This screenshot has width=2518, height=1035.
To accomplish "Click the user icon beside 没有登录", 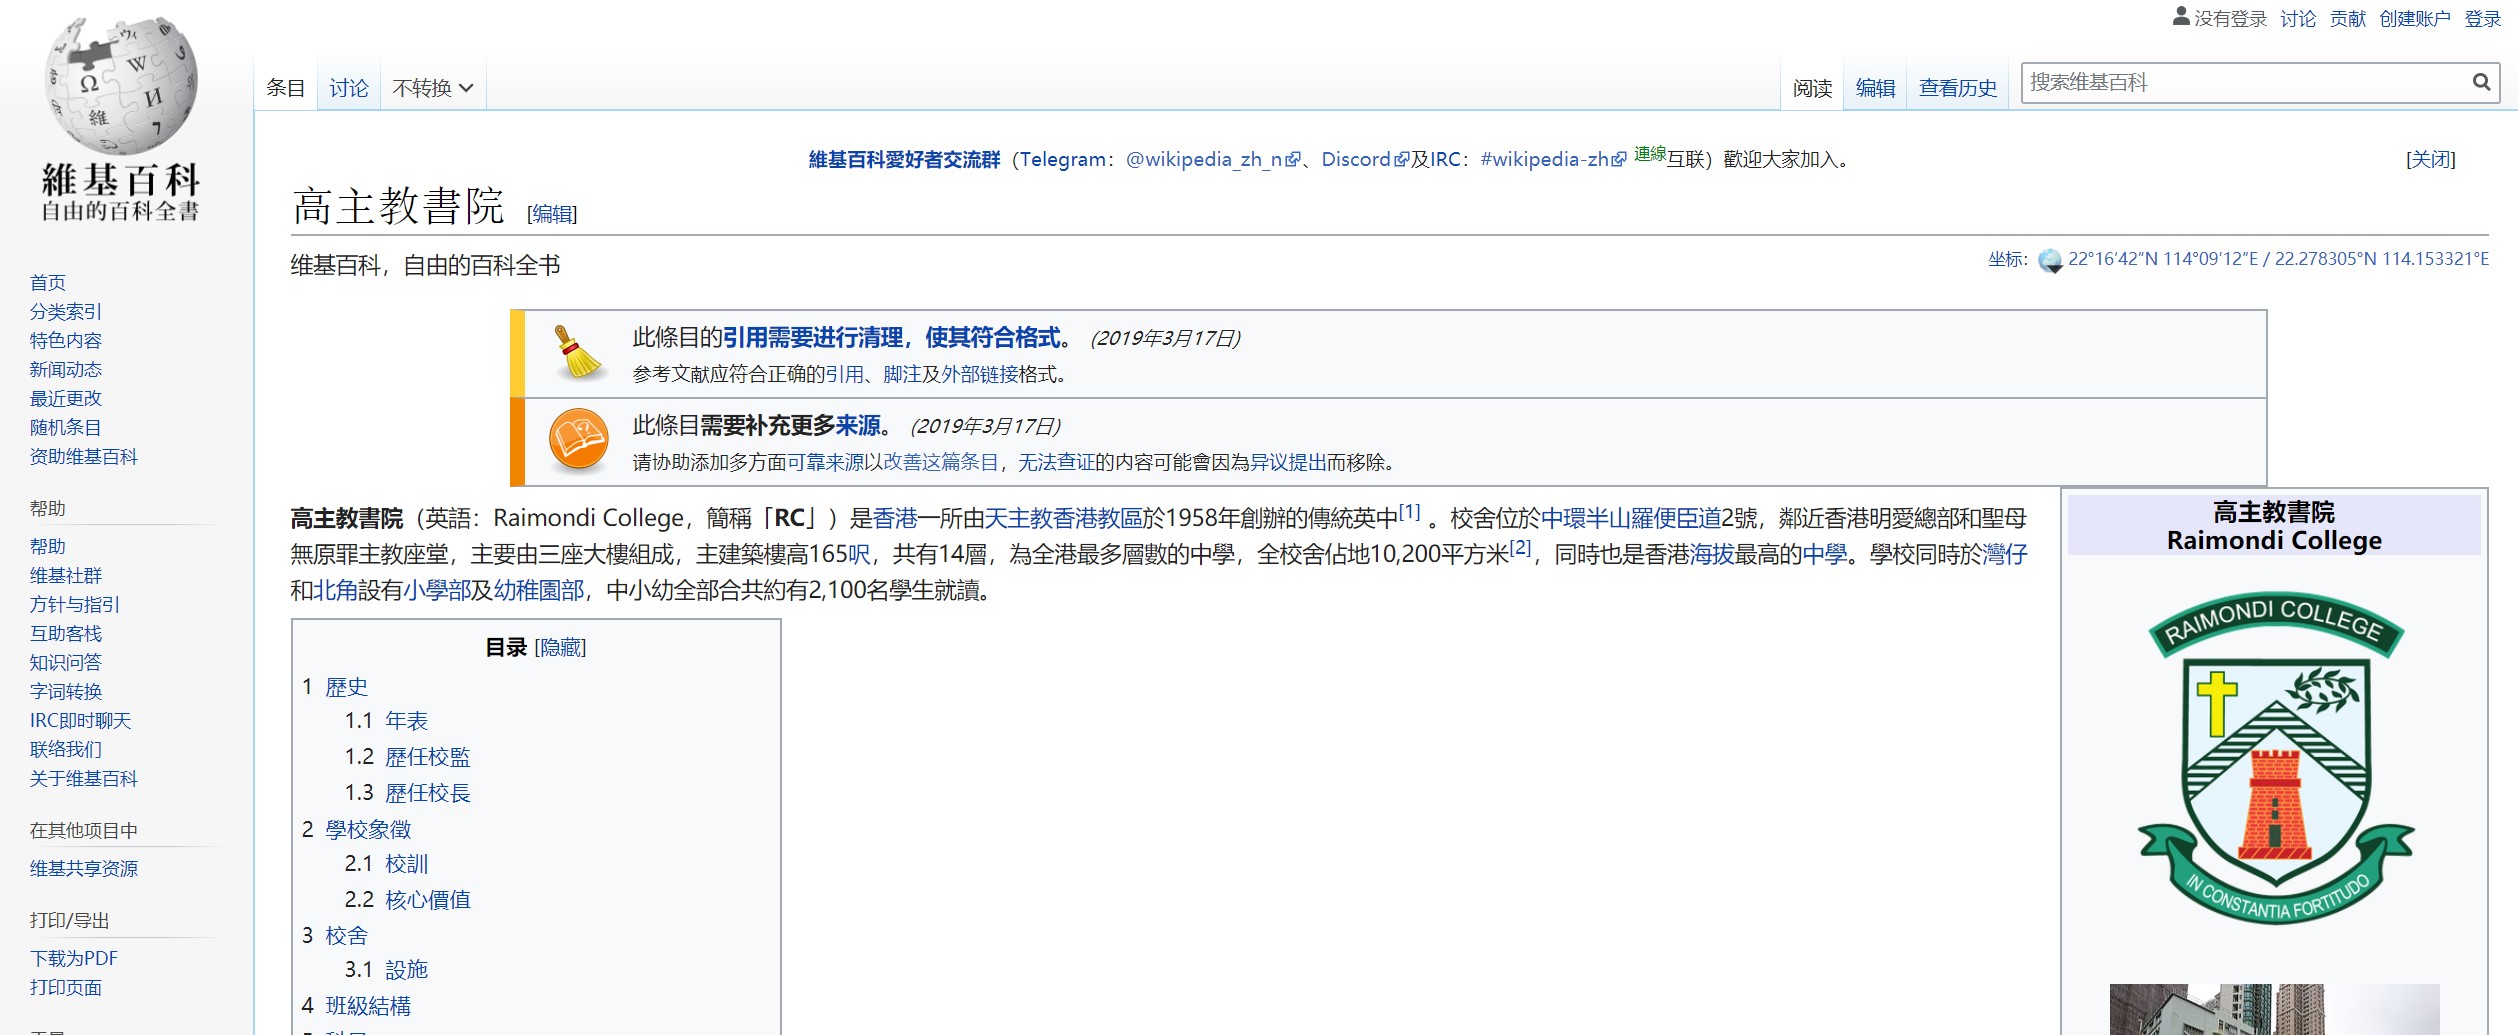I will (2181, 17).
